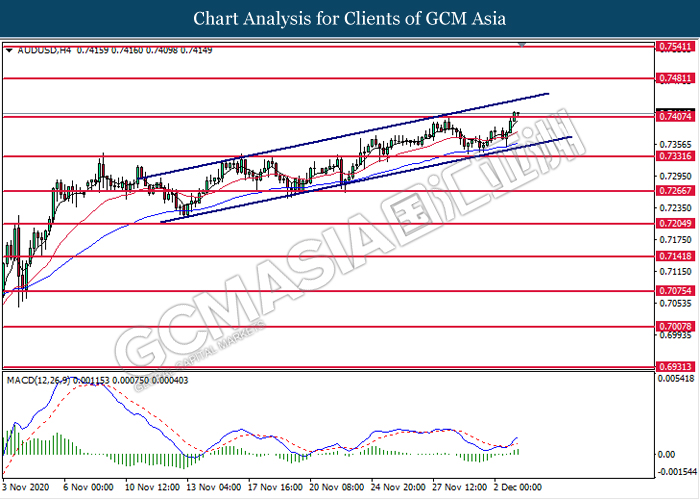
Task: Click the 0.72950 price axis value
Action: click(675, 176)
